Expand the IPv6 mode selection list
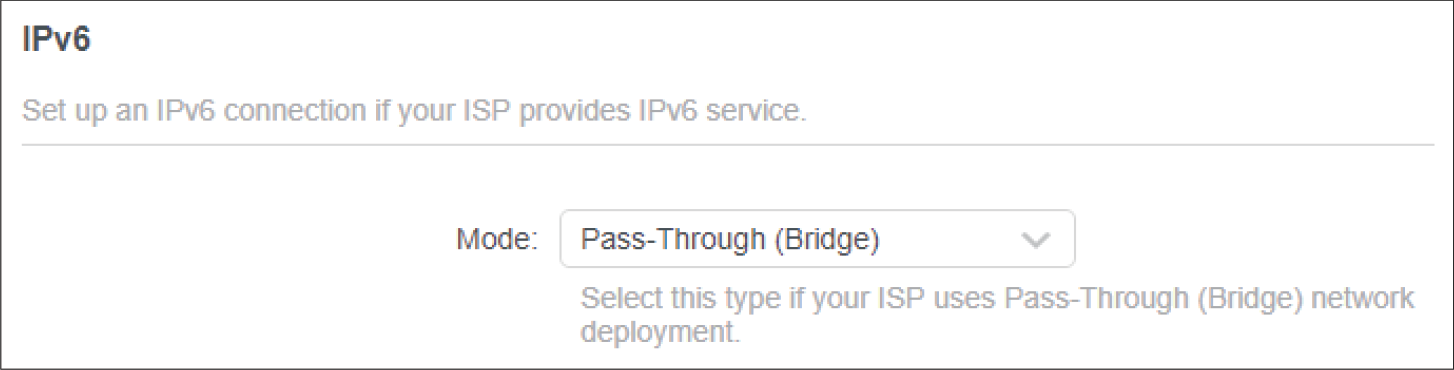This screenshot has width=1454, height=370. pos(817,239)
